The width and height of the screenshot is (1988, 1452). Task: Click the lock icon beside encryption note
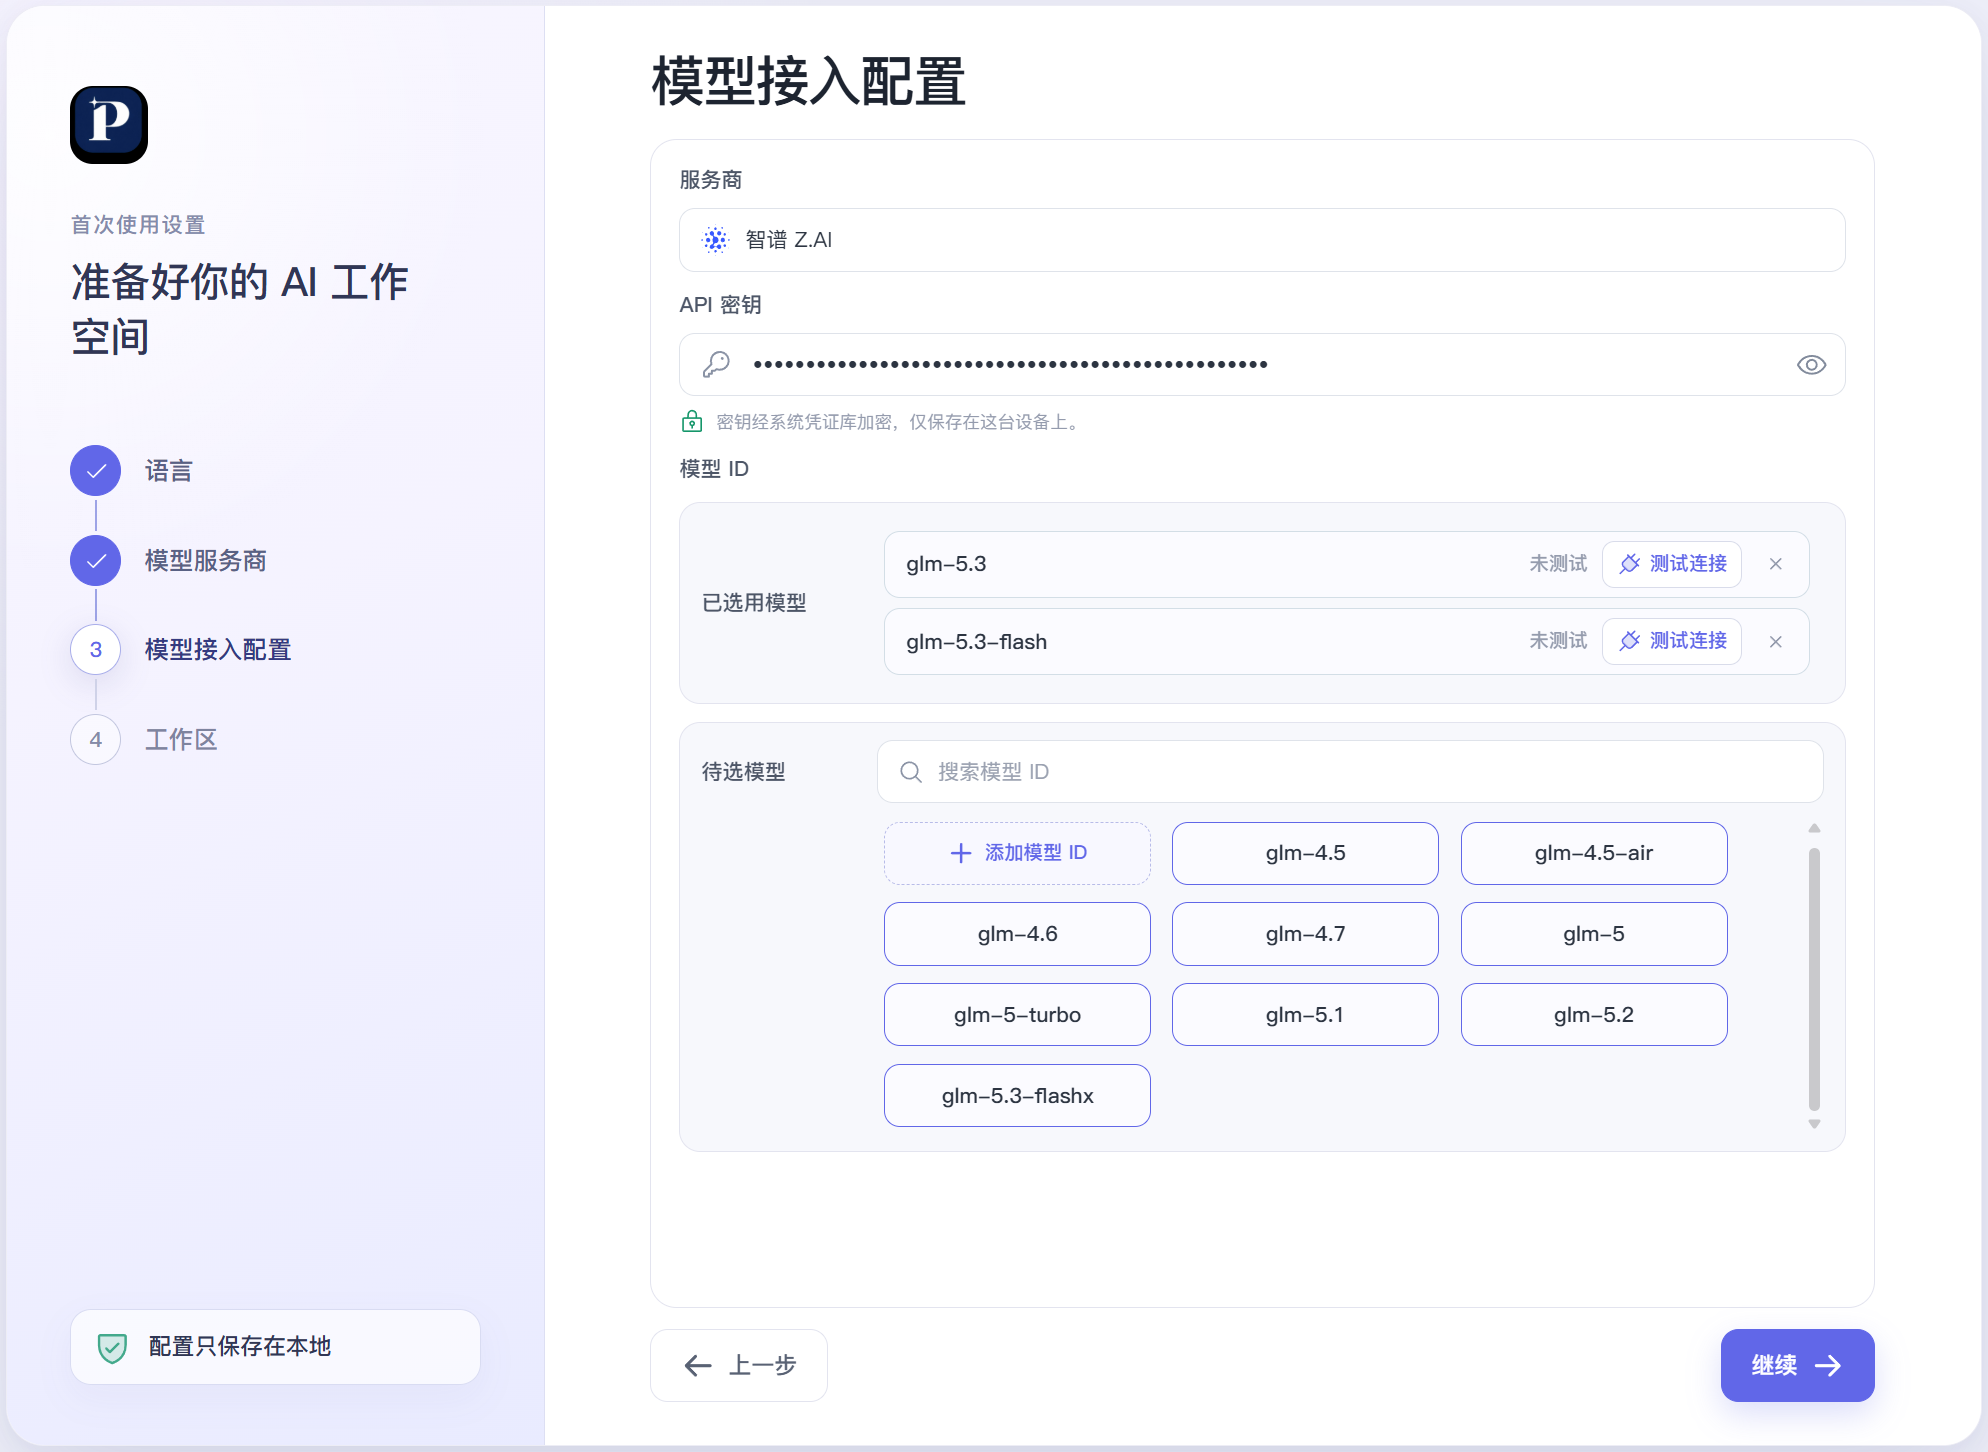pos(691,421)
